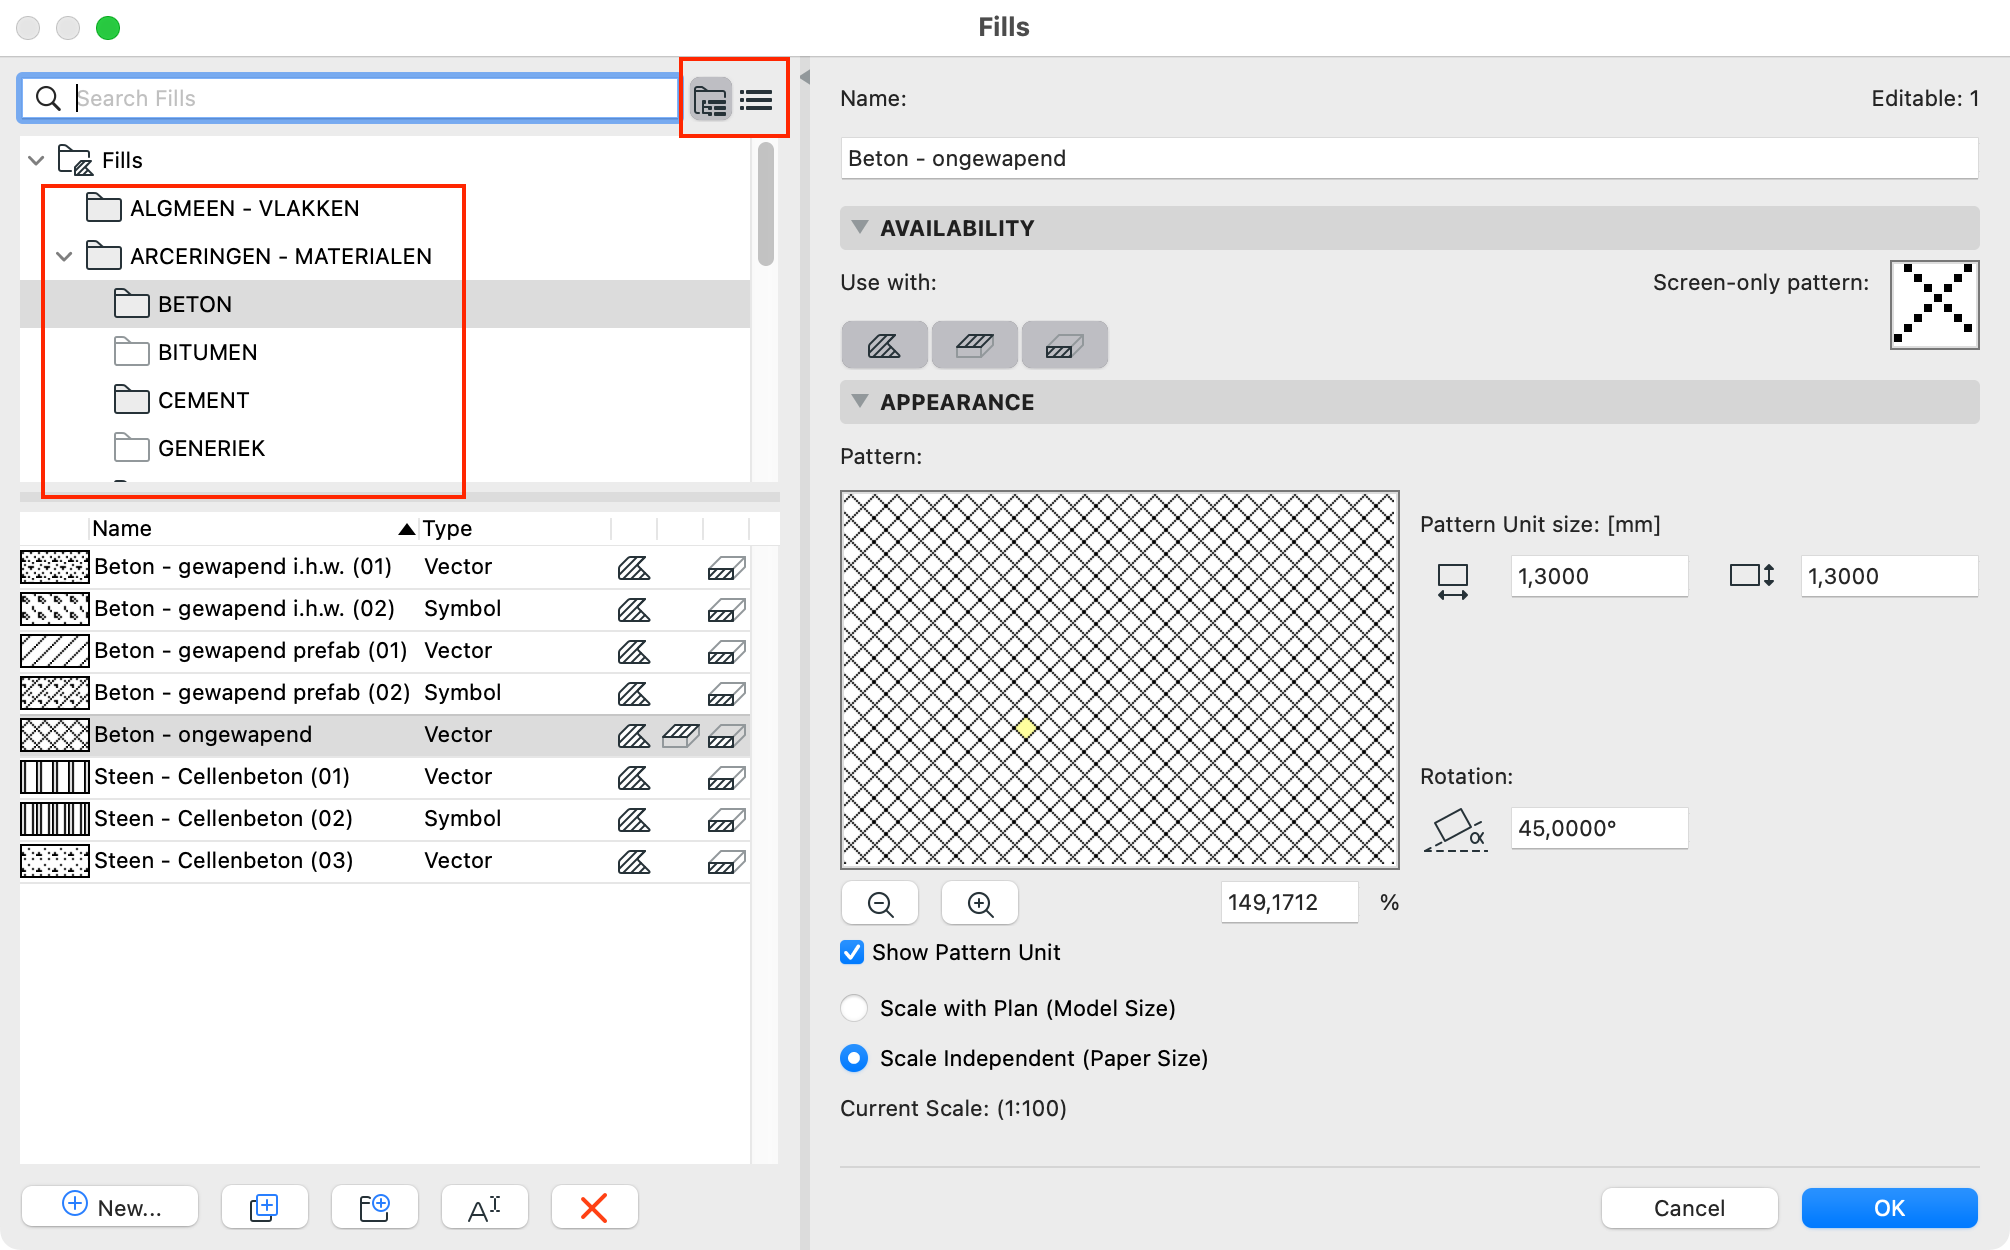
Task: Click the folder tree scrollbar
Action: [x=766, y=205]
